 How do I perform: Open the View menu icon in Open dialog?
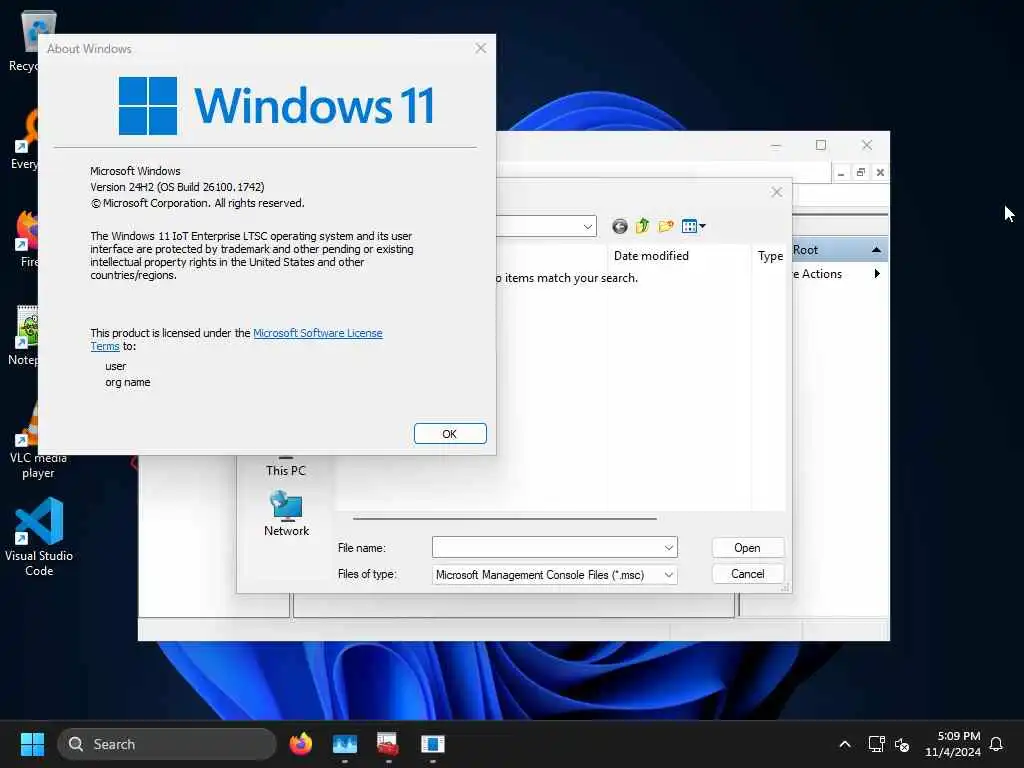point(693,226)
